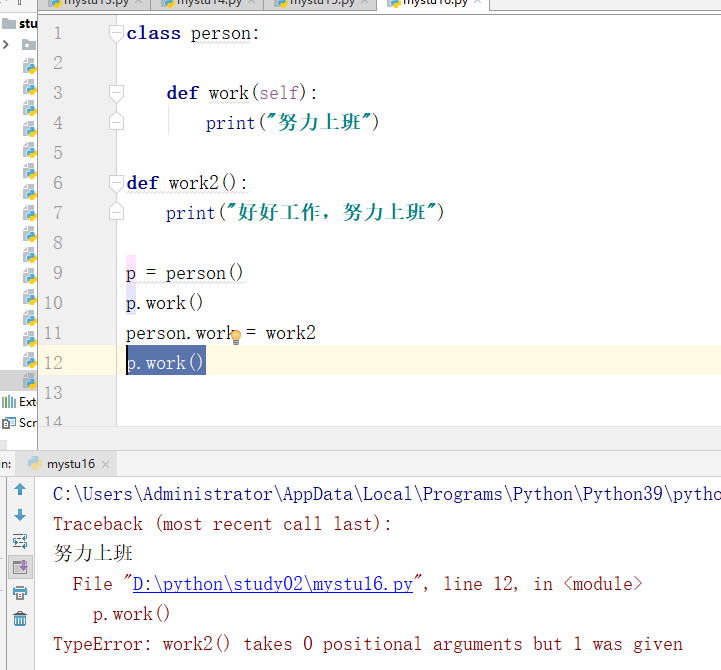Click 'p = person()' on line 9

point(184,273)
